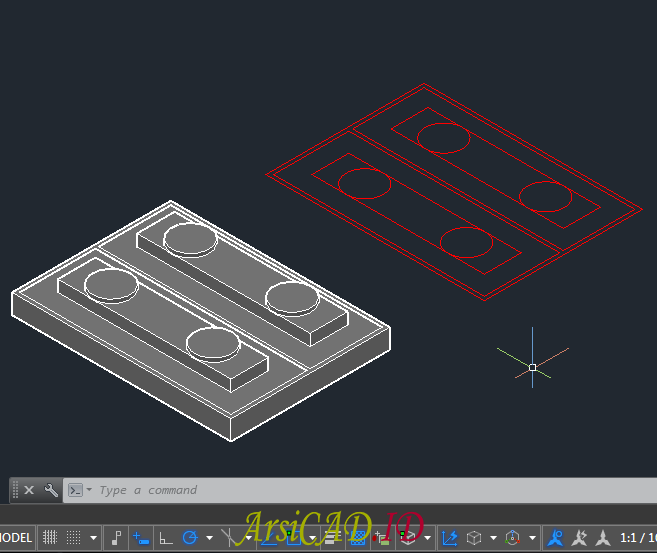The width and height of the screenshot is (657, 553).
Task: Click the Annotation Scale icon
Action: [603, 537]
